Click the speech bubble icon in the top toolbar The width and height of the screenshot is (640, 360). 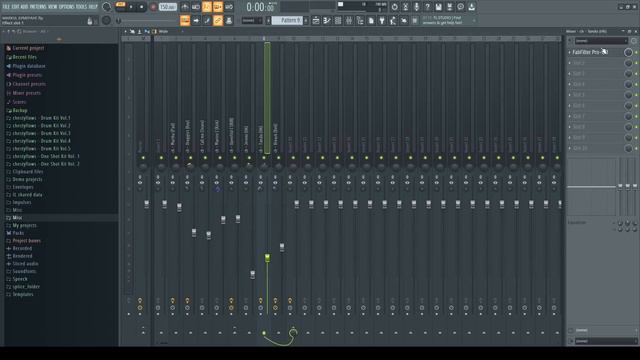[x=460, y=7]
